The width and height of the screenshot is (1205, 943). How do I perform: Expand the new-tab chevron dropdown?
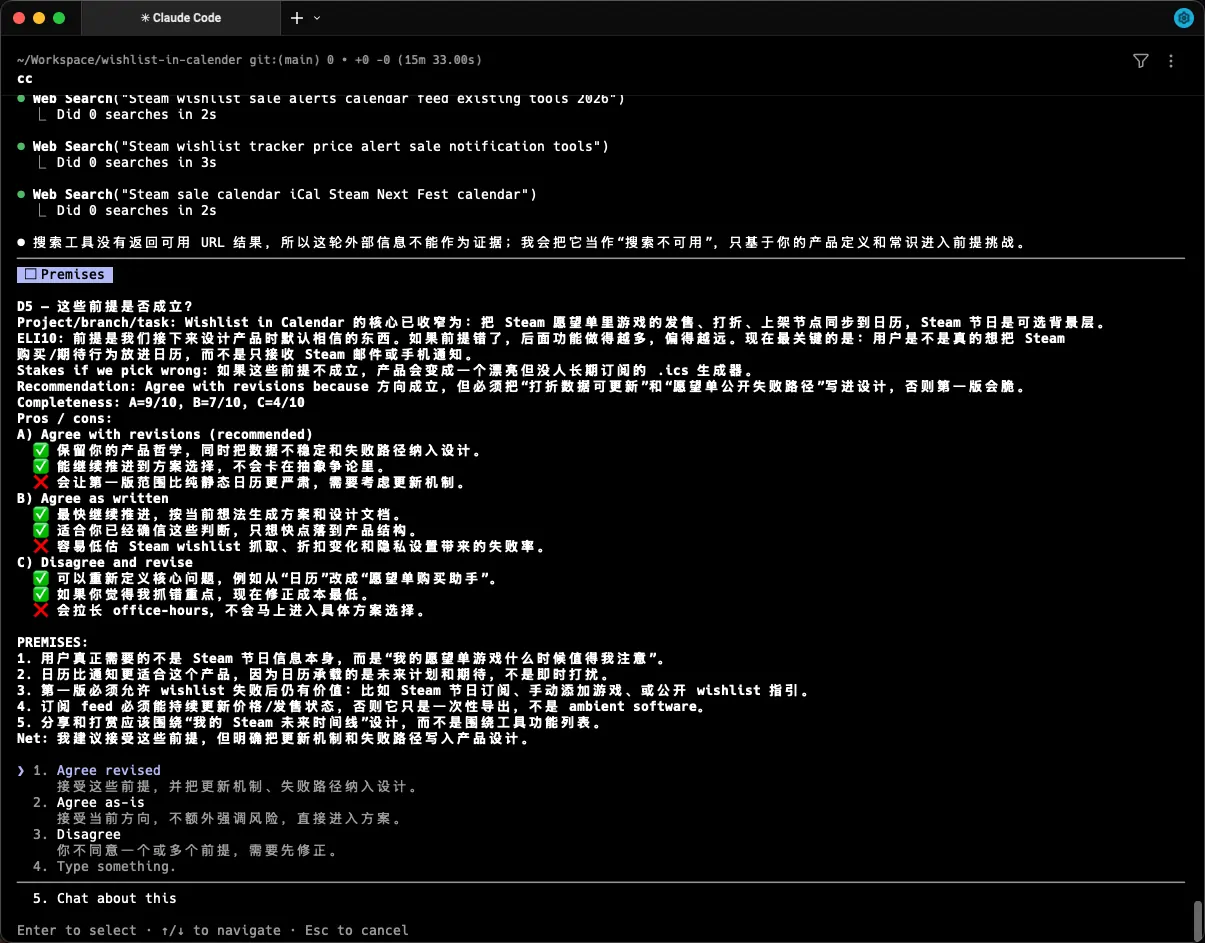[x=317, y=18]
